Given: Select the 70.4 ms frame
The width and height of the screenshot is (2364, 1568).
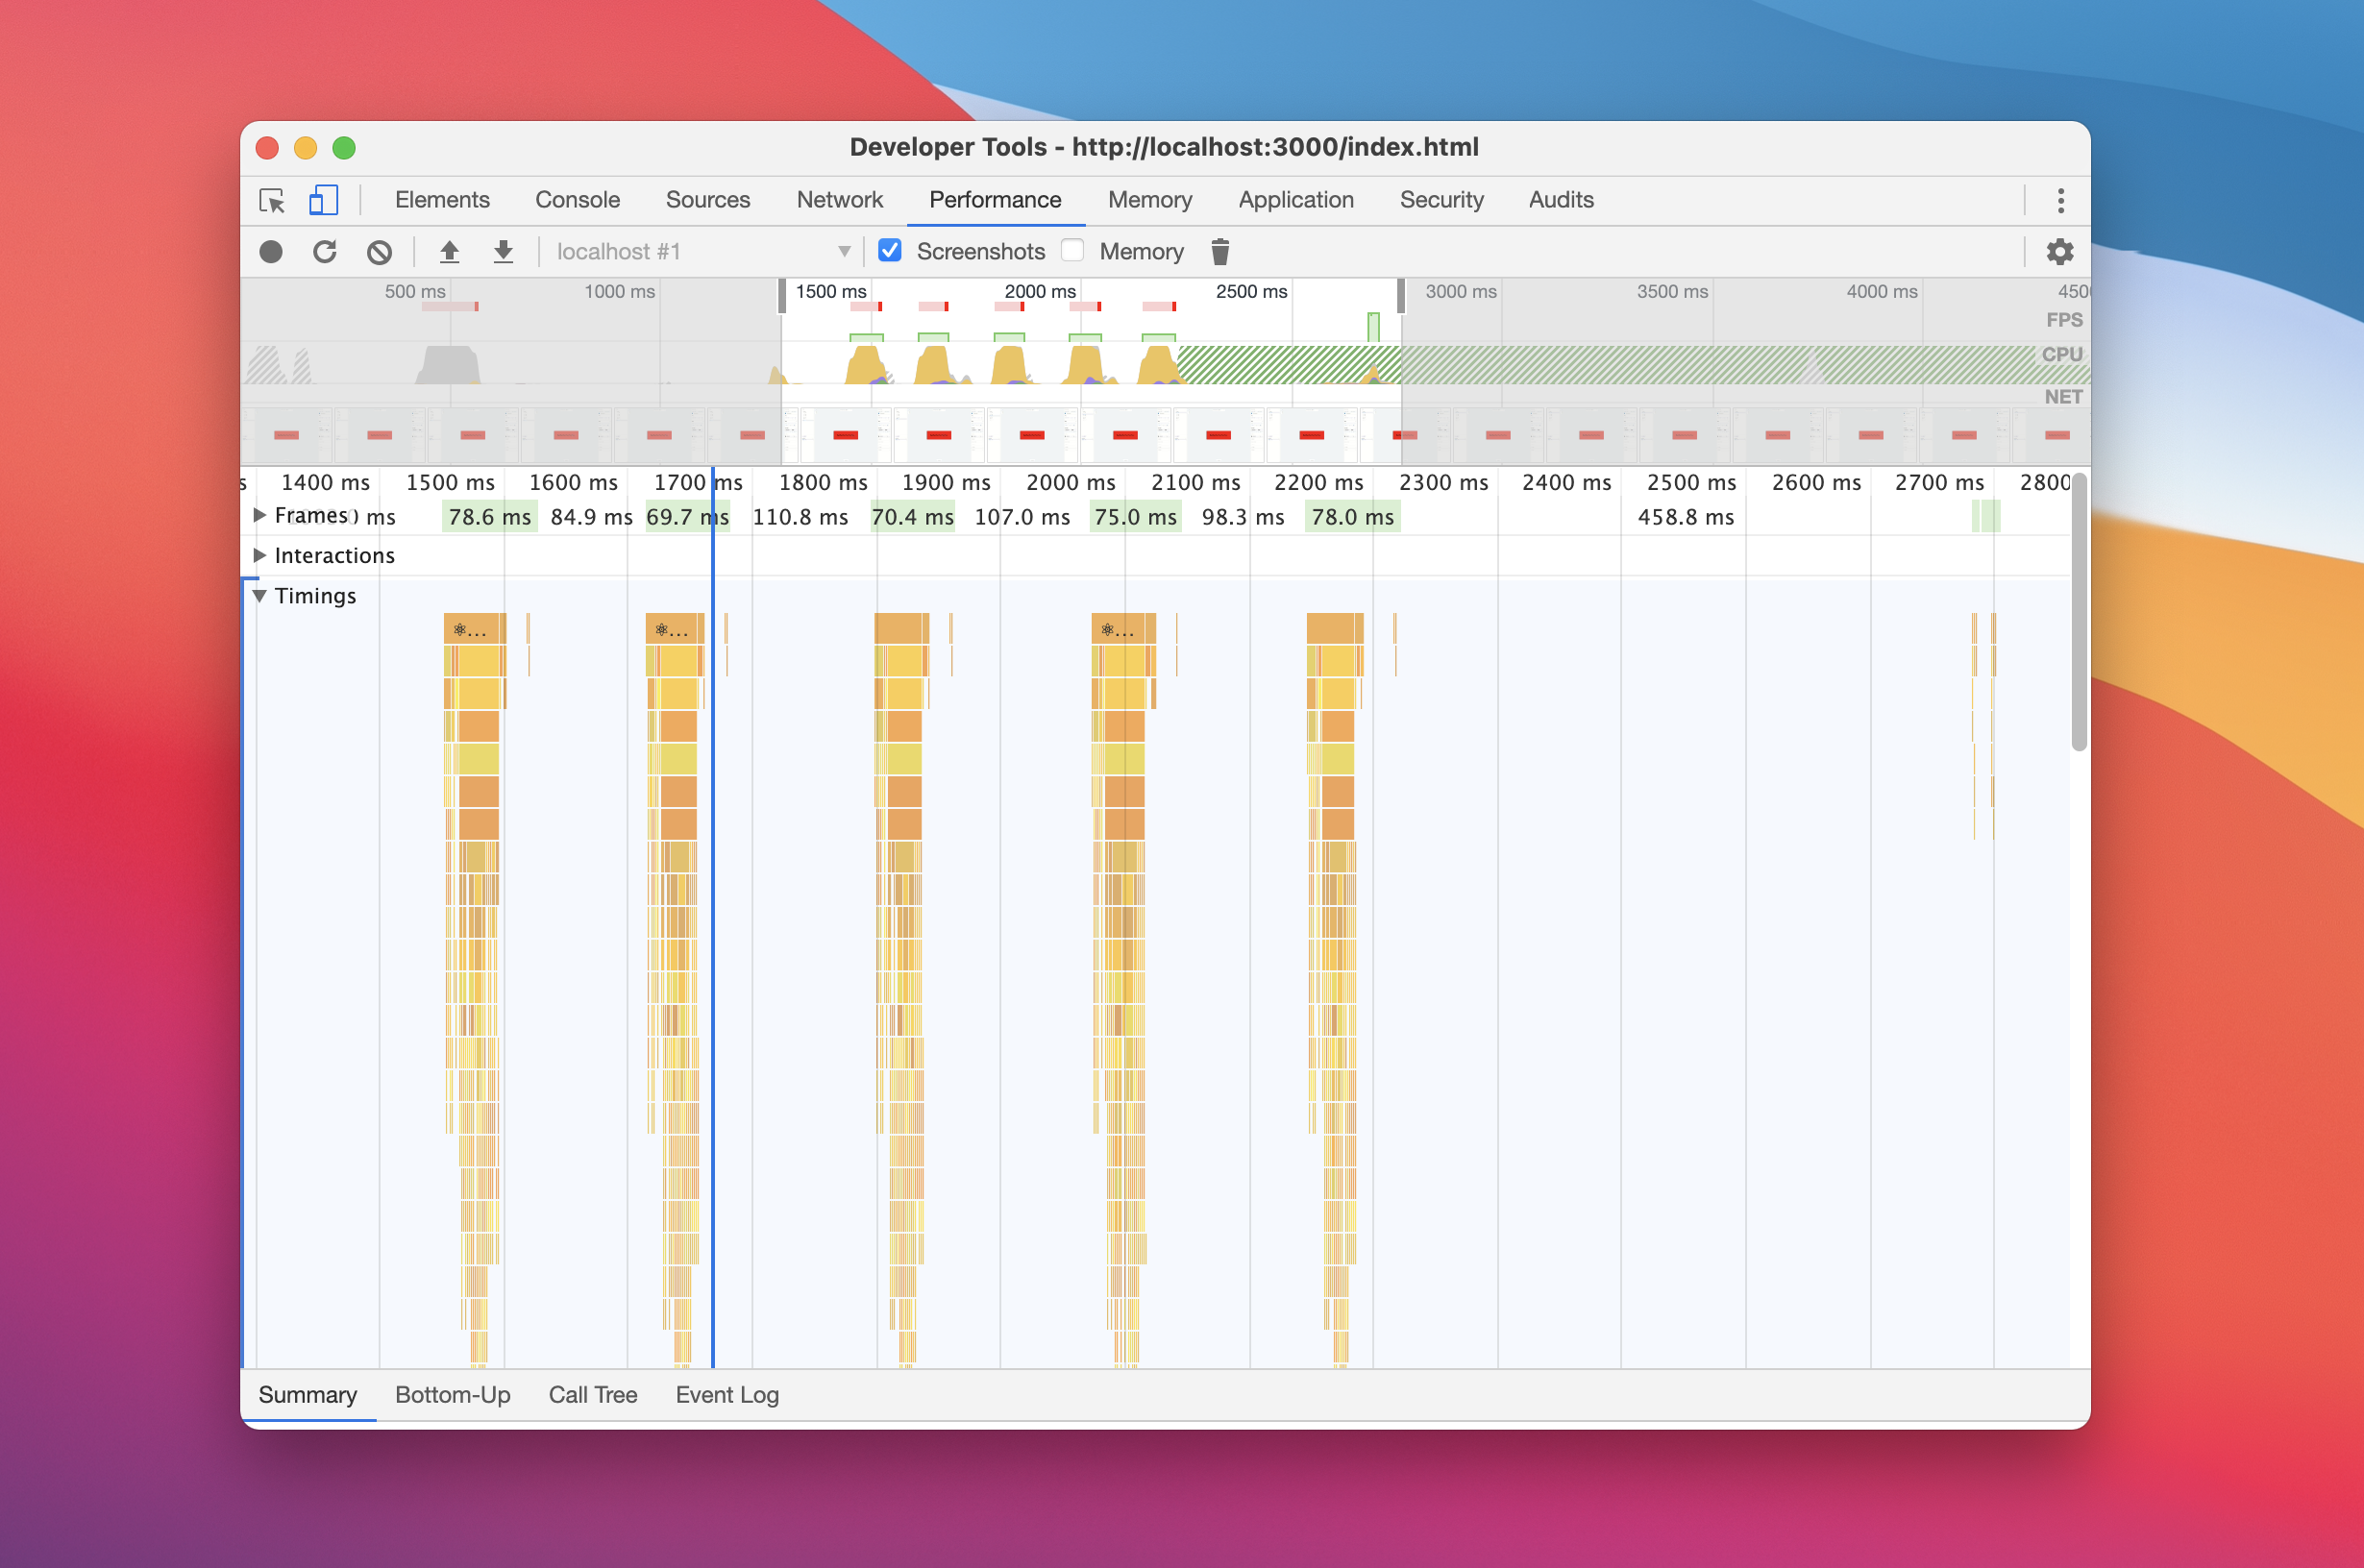Looking at the screenshot, I should (912, 517).
